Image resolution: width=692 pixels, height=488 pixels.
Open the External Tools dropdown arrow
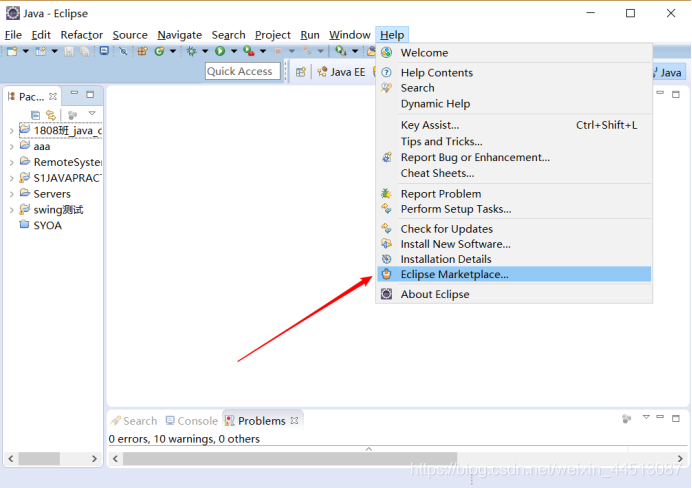tap(355, 52)
